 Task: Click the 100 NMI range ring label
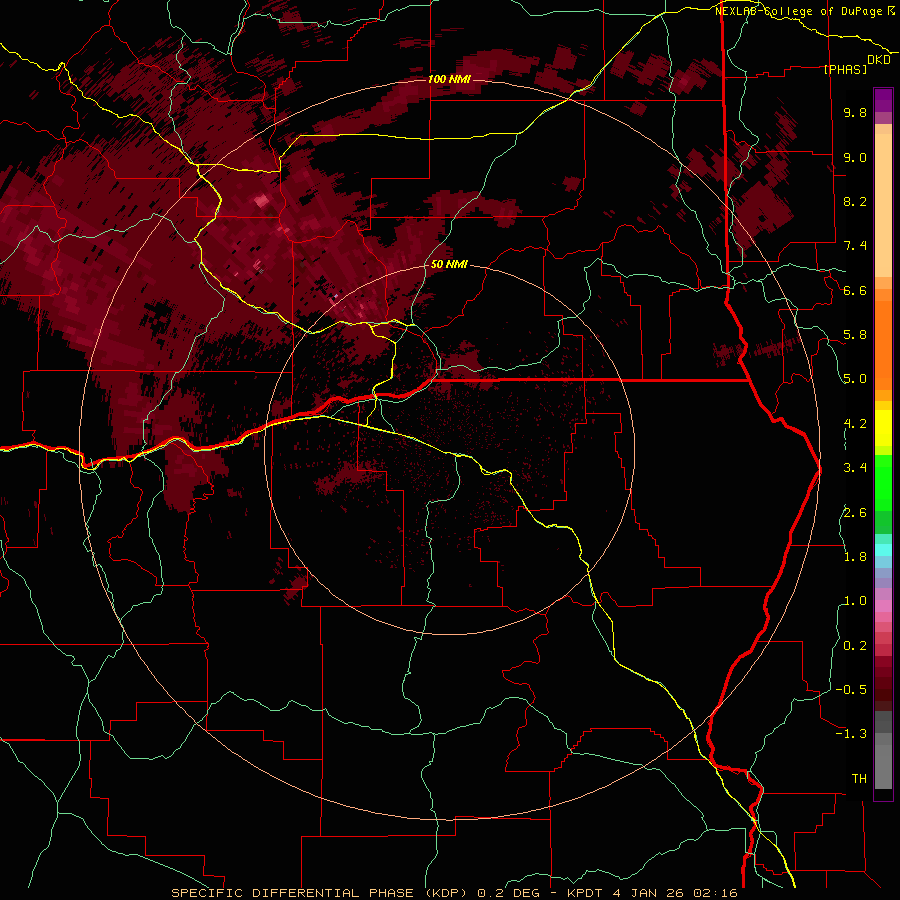pos(449,79)
